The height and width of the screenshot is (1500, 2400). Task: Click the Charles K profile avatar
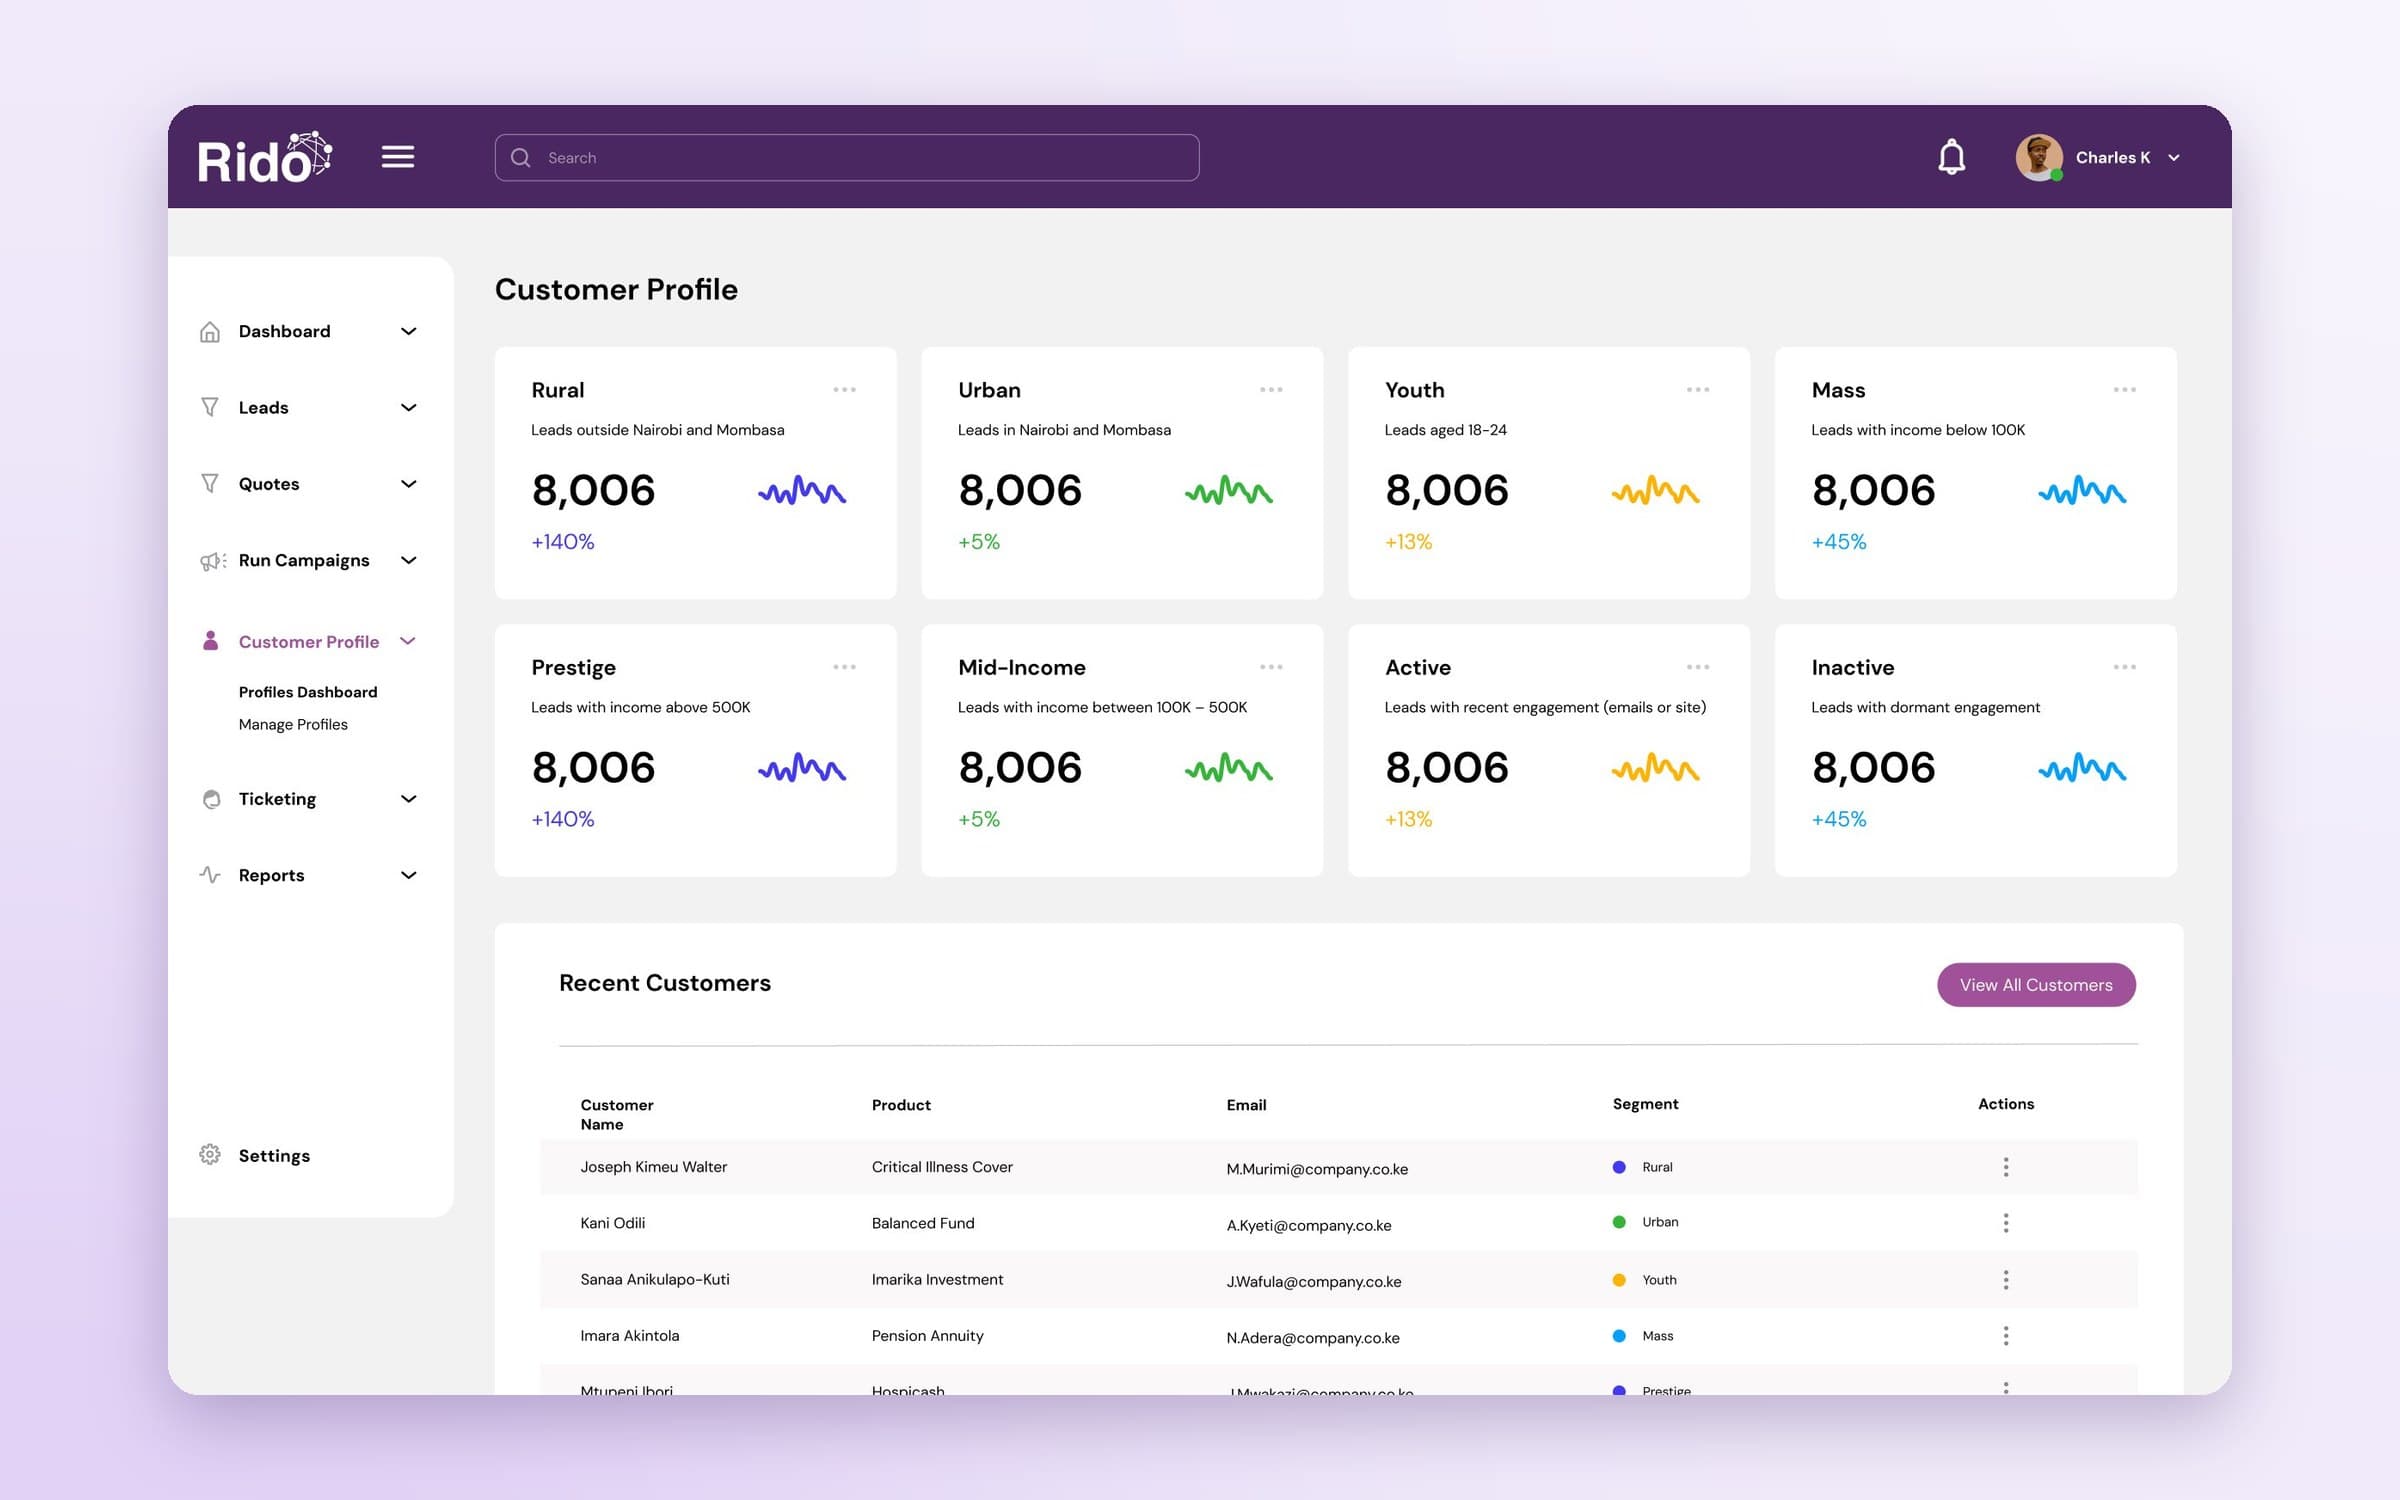tap(2039, 157)
